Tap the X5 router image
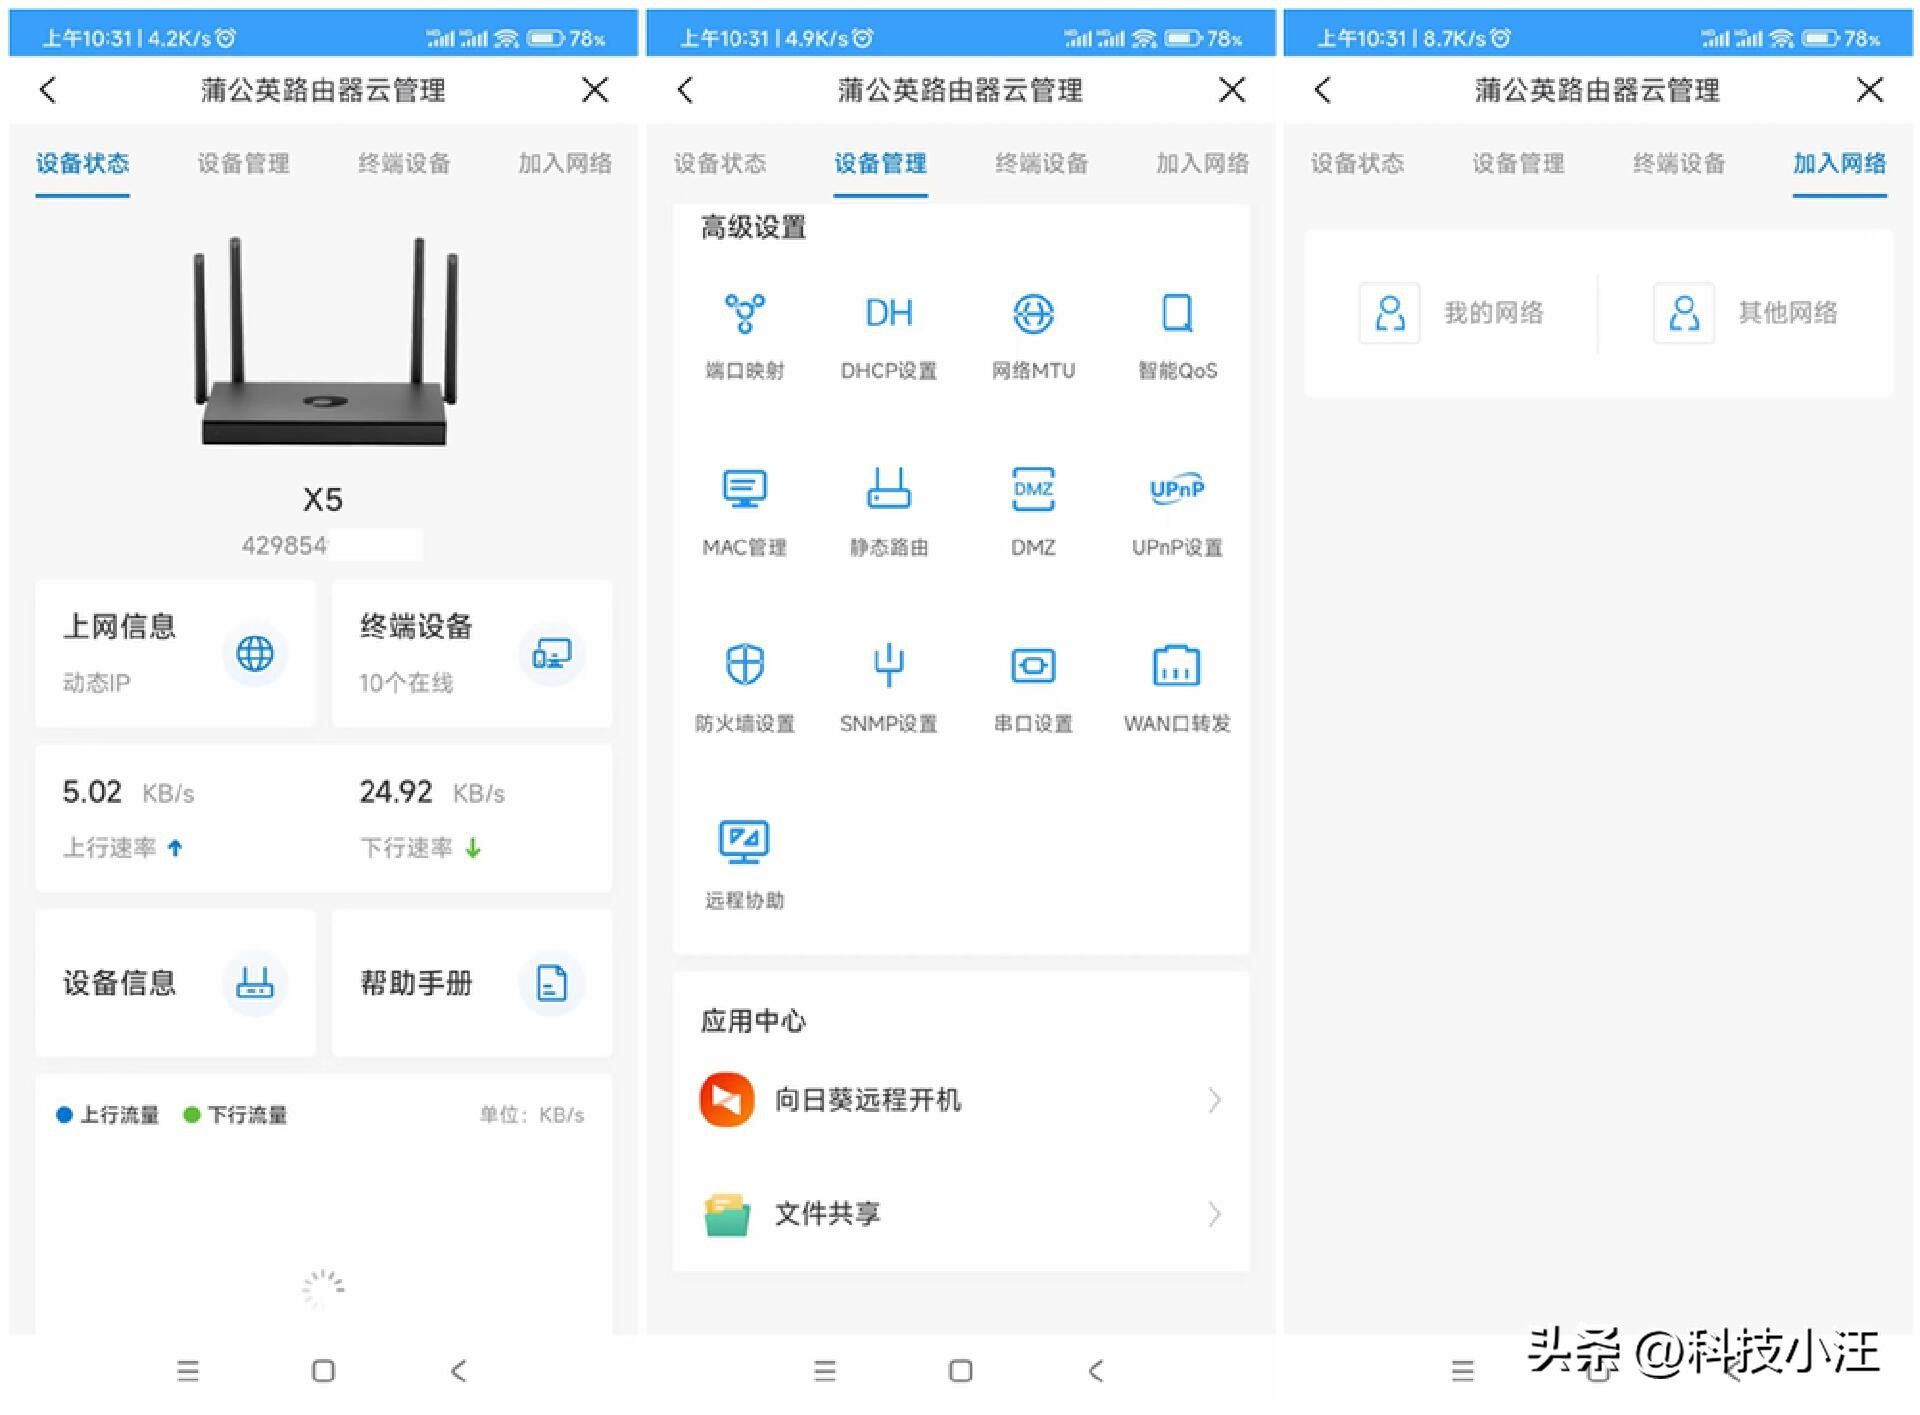This screenshot has width=1920, height=1415. point(323,345)
